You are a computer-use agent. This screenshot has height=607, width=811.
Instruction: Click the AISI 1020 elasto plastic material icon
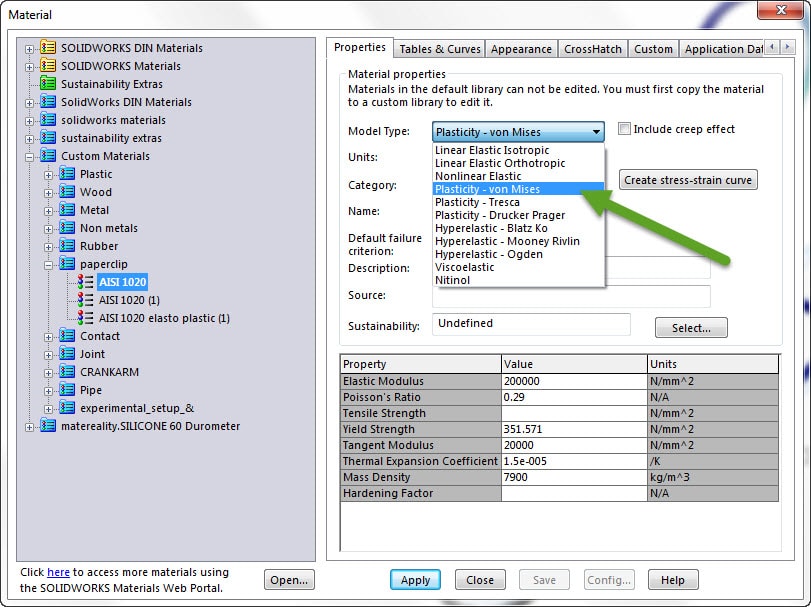(x=86, y=318)
